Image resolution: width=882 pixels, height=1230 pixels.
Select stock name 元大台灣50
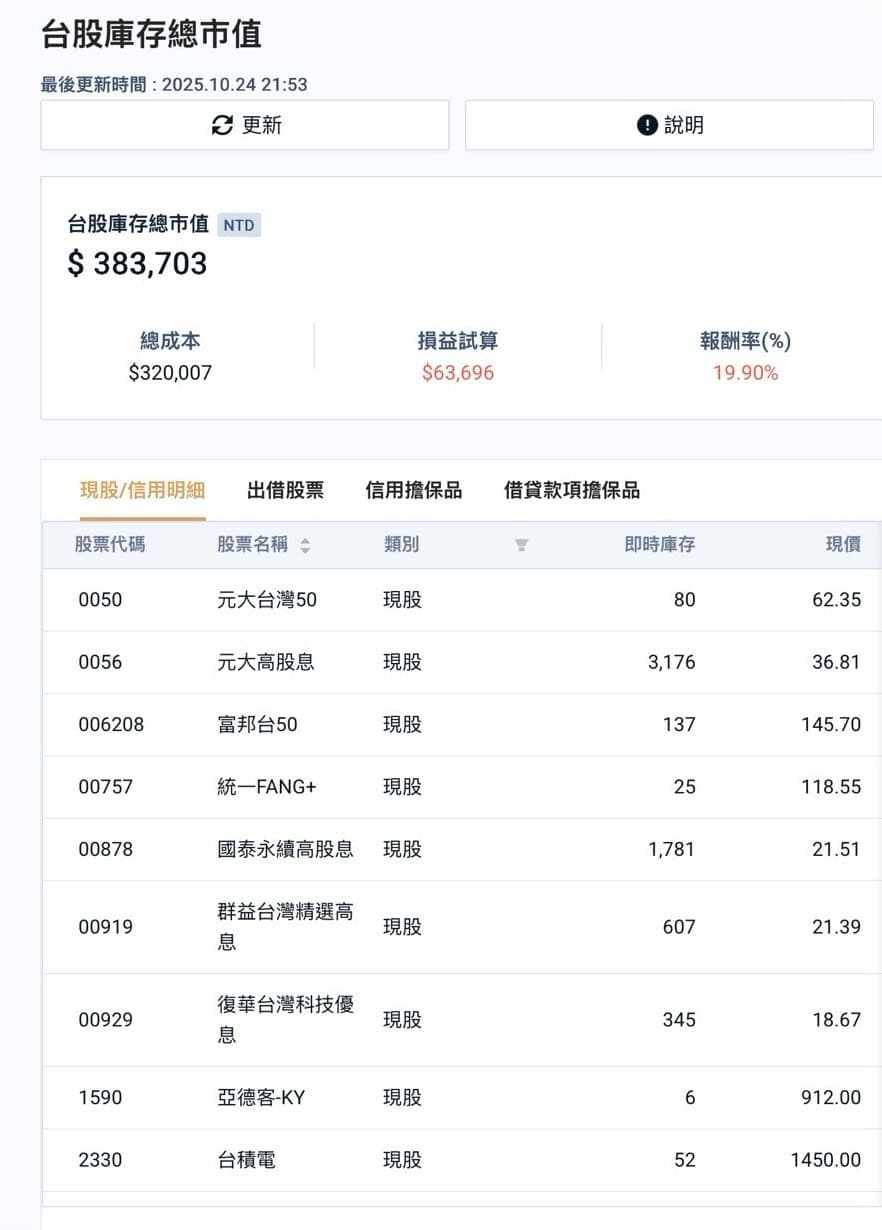(x=267, y=600)
